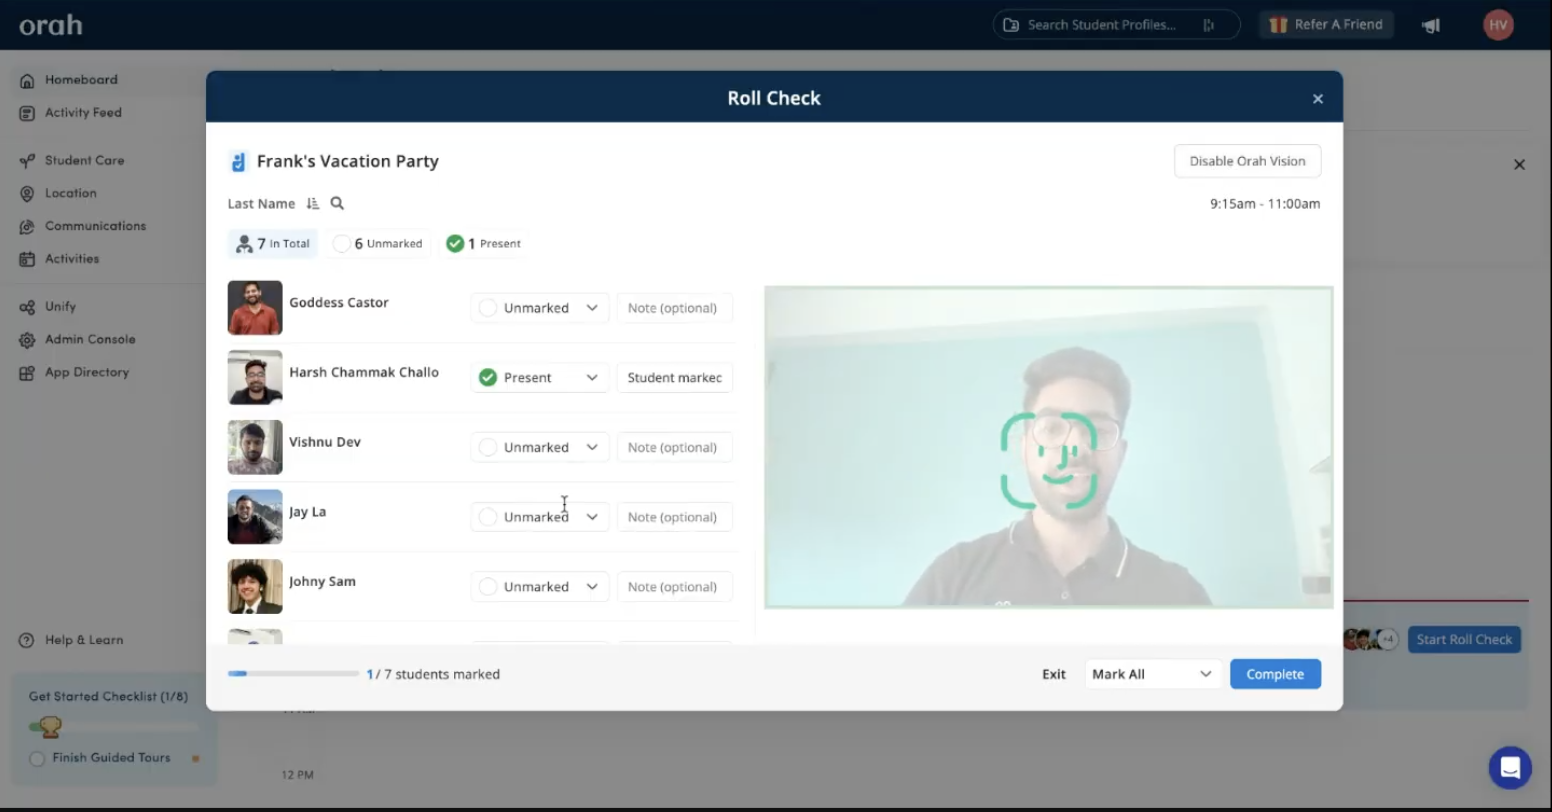This screenshot has height=812, width=1552.
Task: Close the background panel with X
Action: (x=1519, y=164)
